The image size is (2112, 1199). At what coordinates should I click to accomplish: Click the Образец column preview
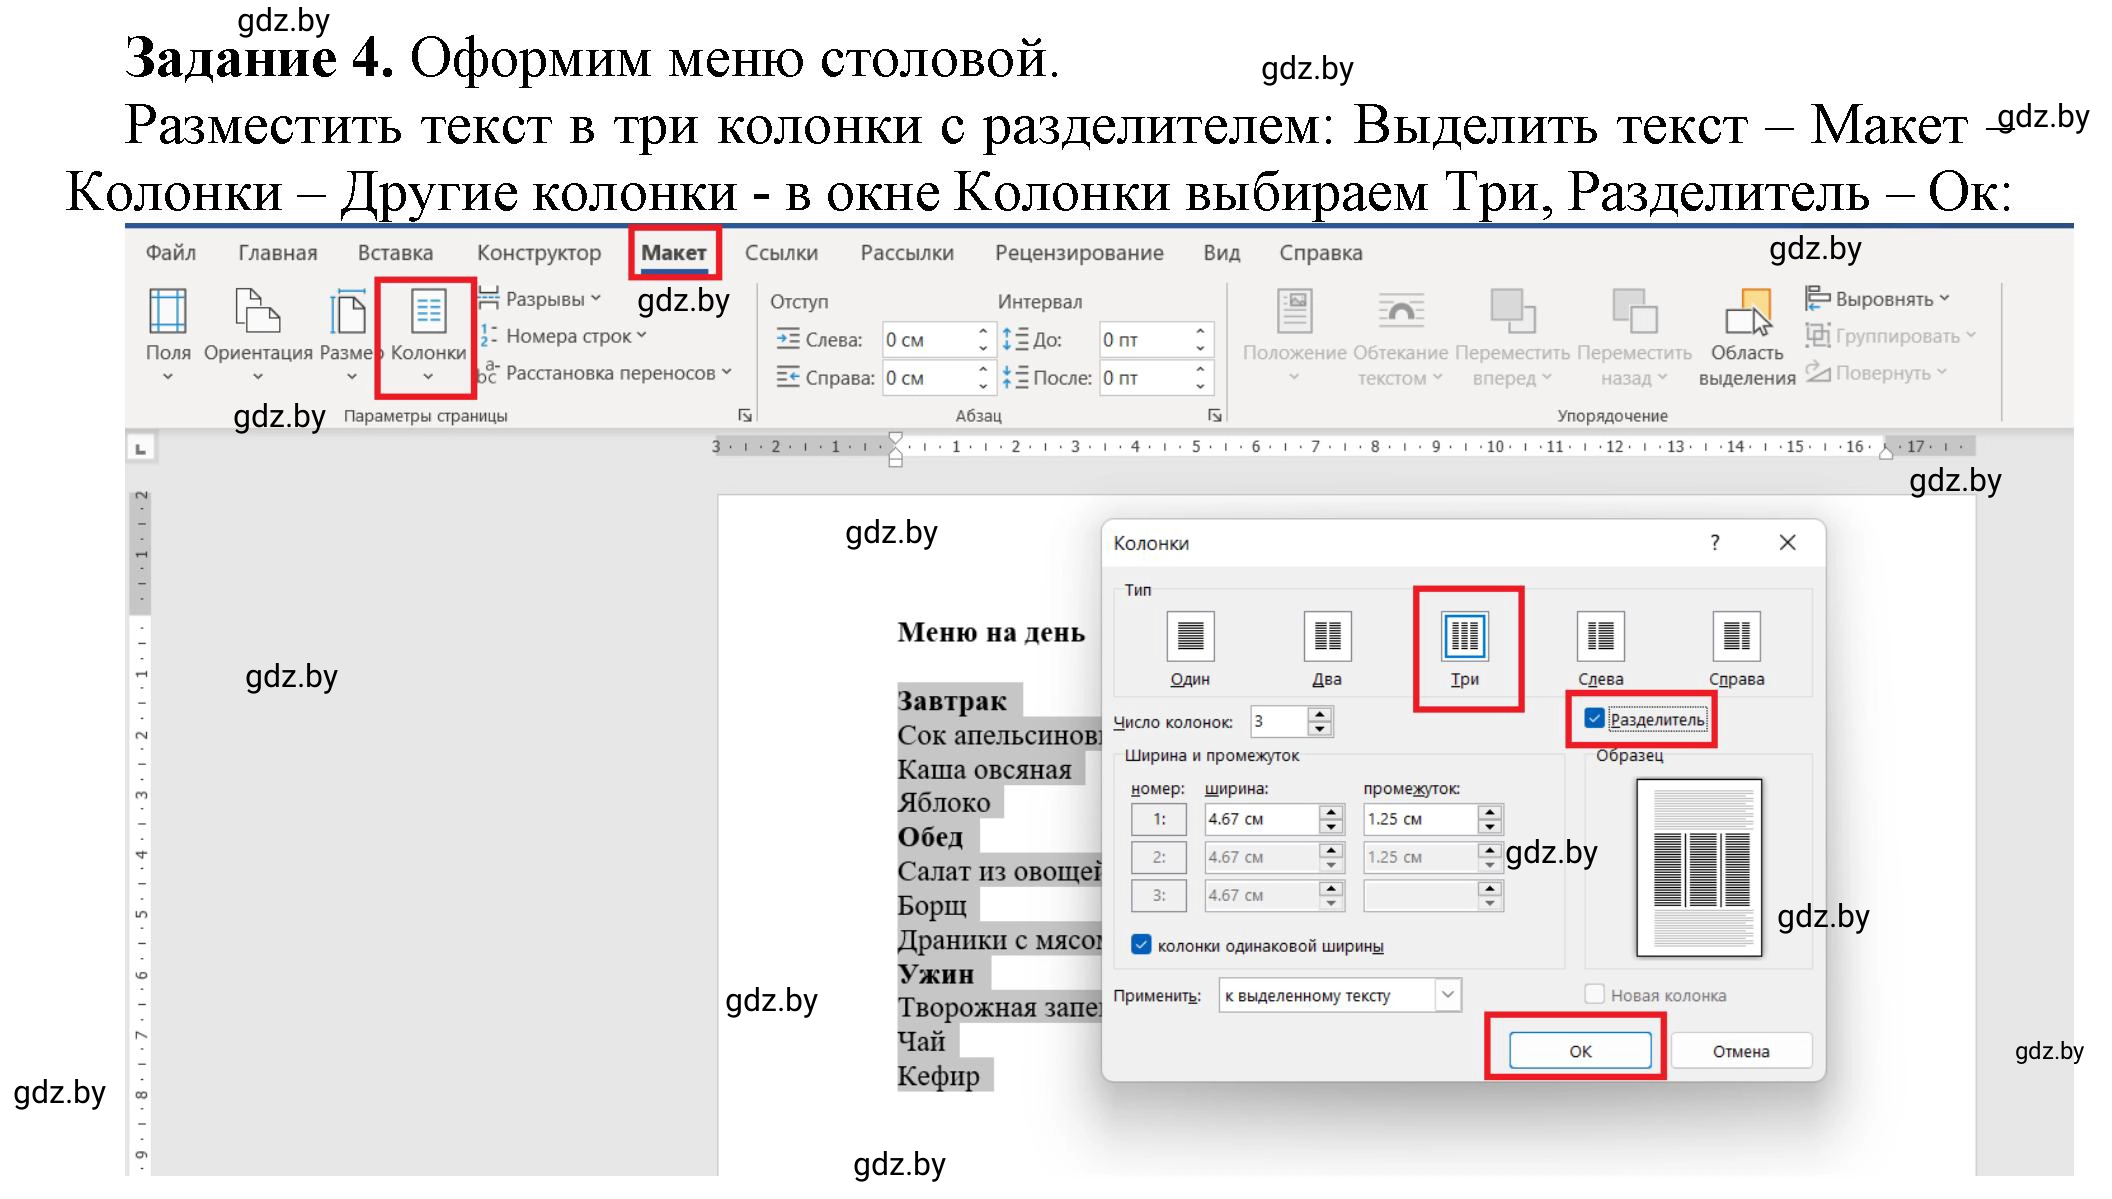click(x=1699, y=867)
